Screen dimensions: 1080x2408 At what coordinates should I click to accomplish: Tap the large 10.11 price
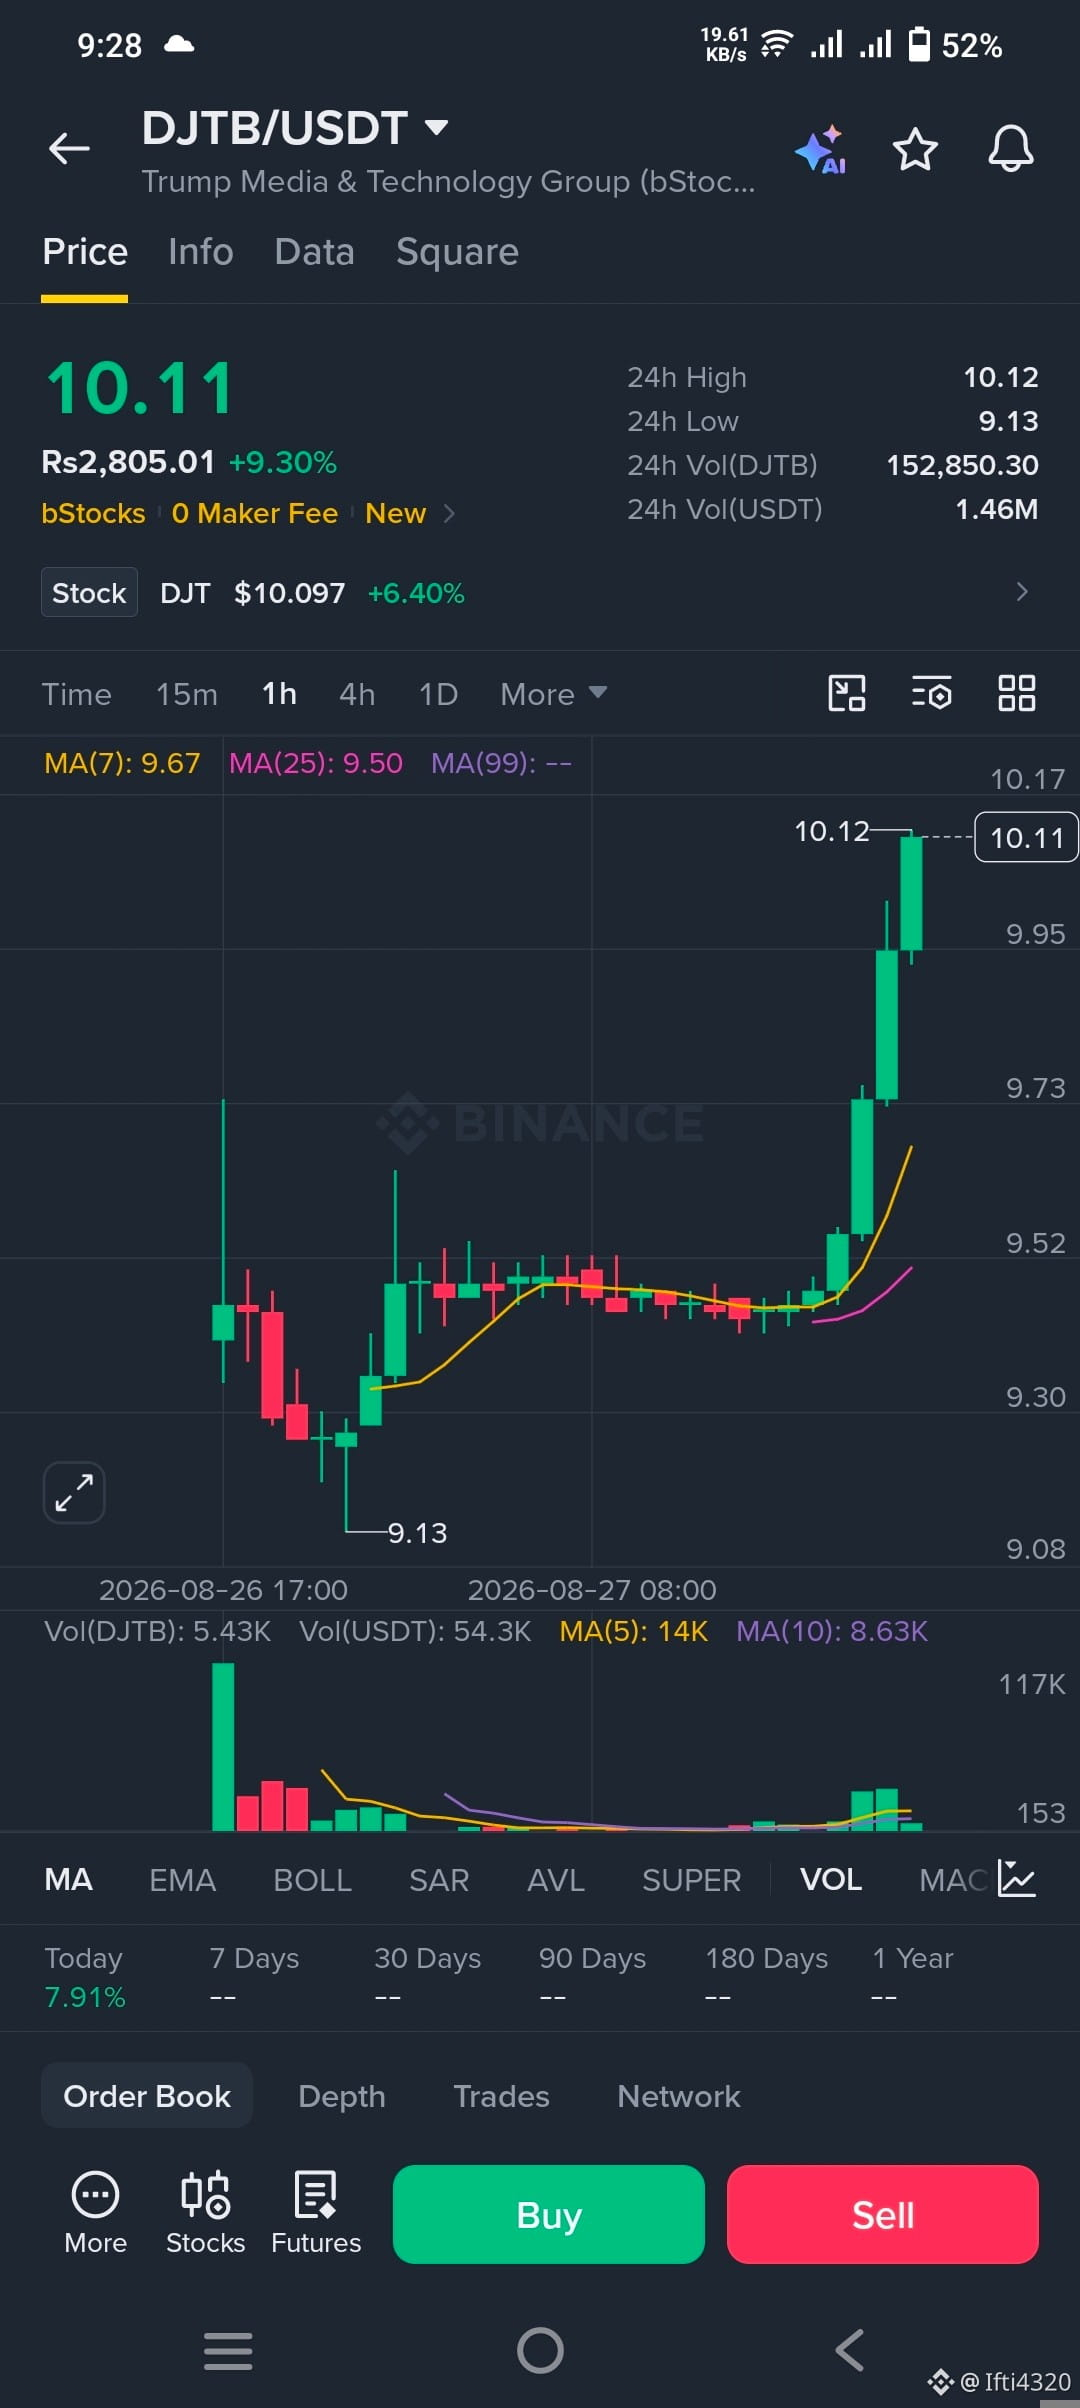pos(140,388)
